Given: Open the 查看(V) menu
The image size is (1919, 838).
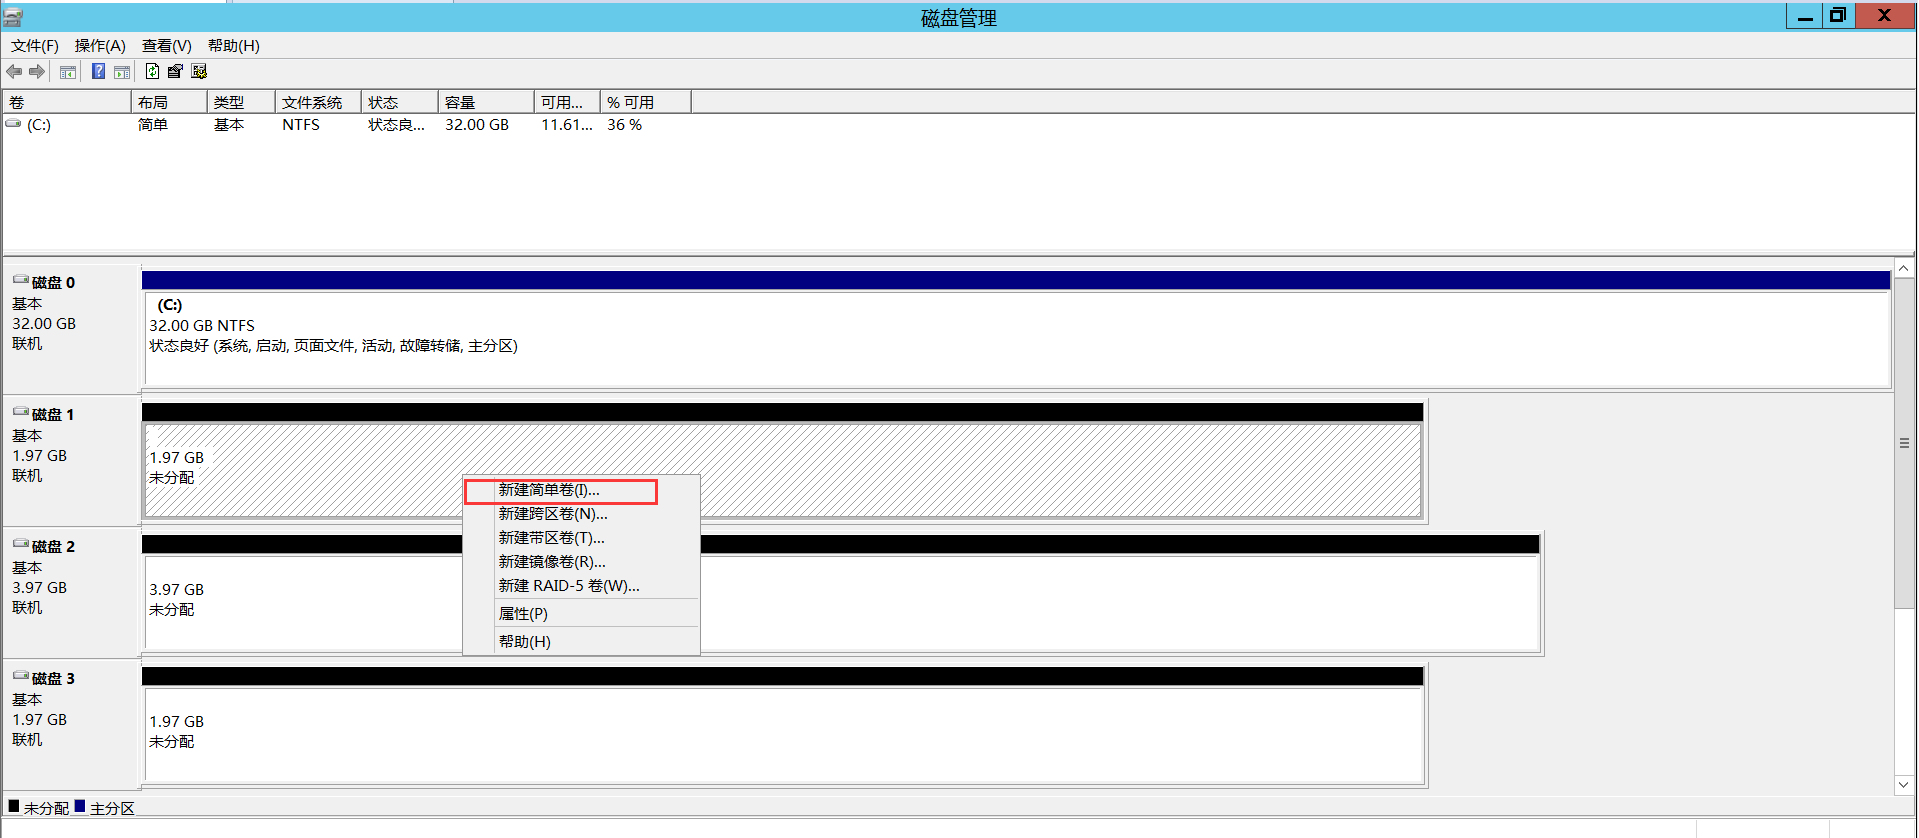Looking at the screenshot, I should click(166, 45).
